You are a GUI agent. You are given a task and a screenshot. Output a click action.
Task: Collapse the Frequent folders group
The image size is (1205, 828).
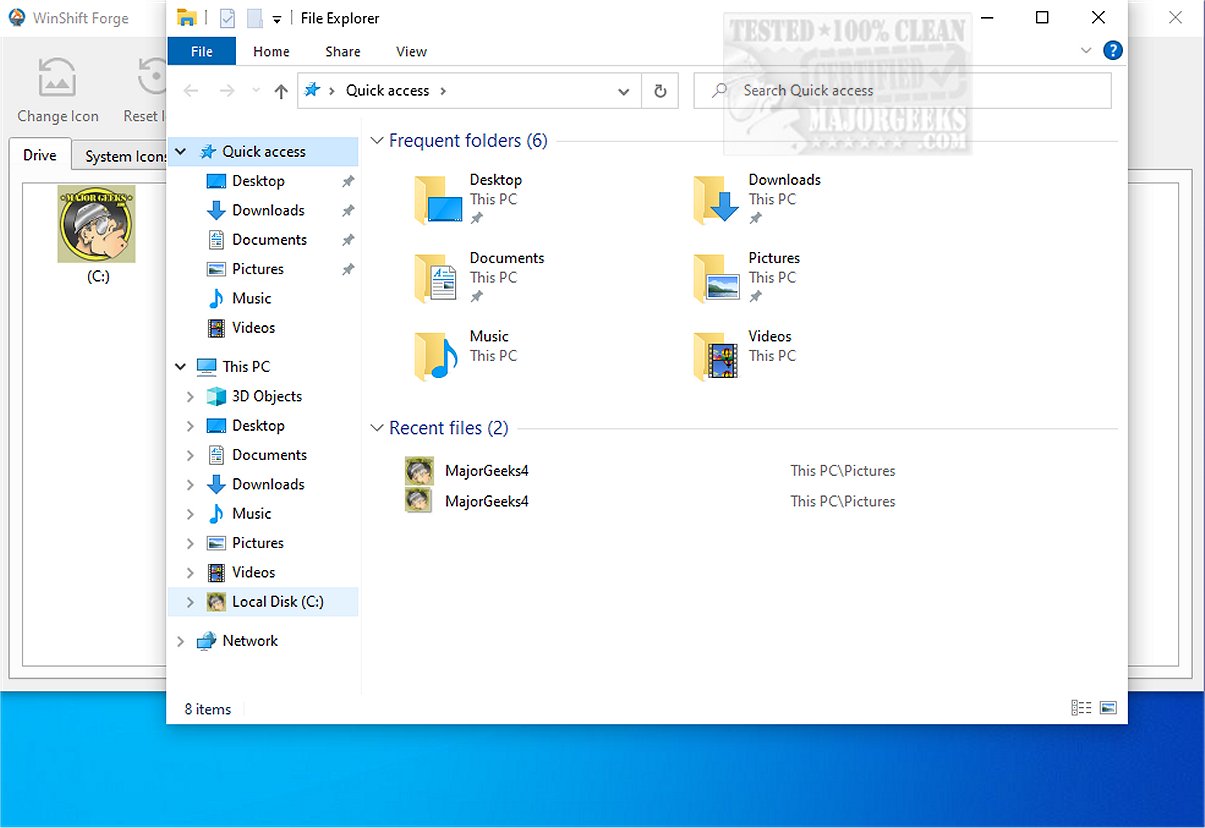click(377, 141)
